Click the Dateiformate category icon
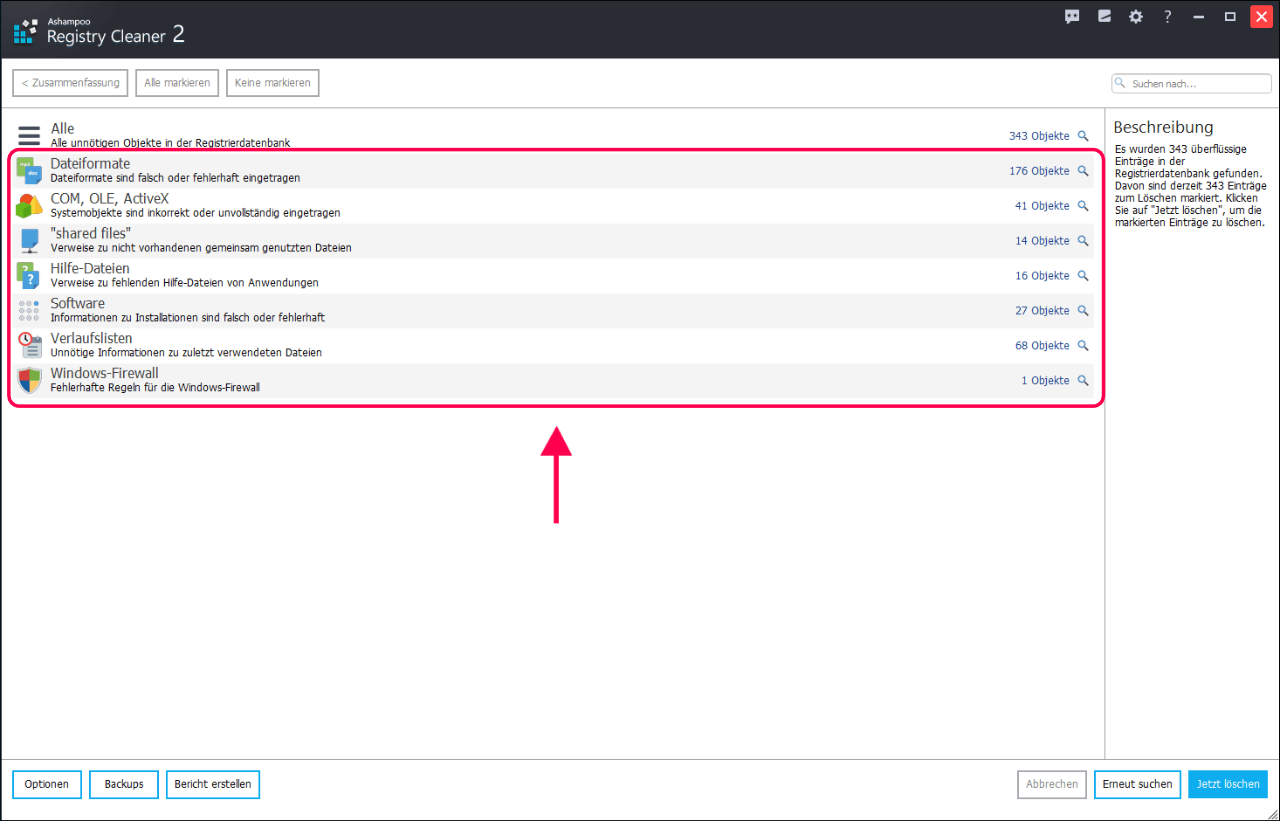Screen dimensions: 1280x821 [x=29, y=171]
